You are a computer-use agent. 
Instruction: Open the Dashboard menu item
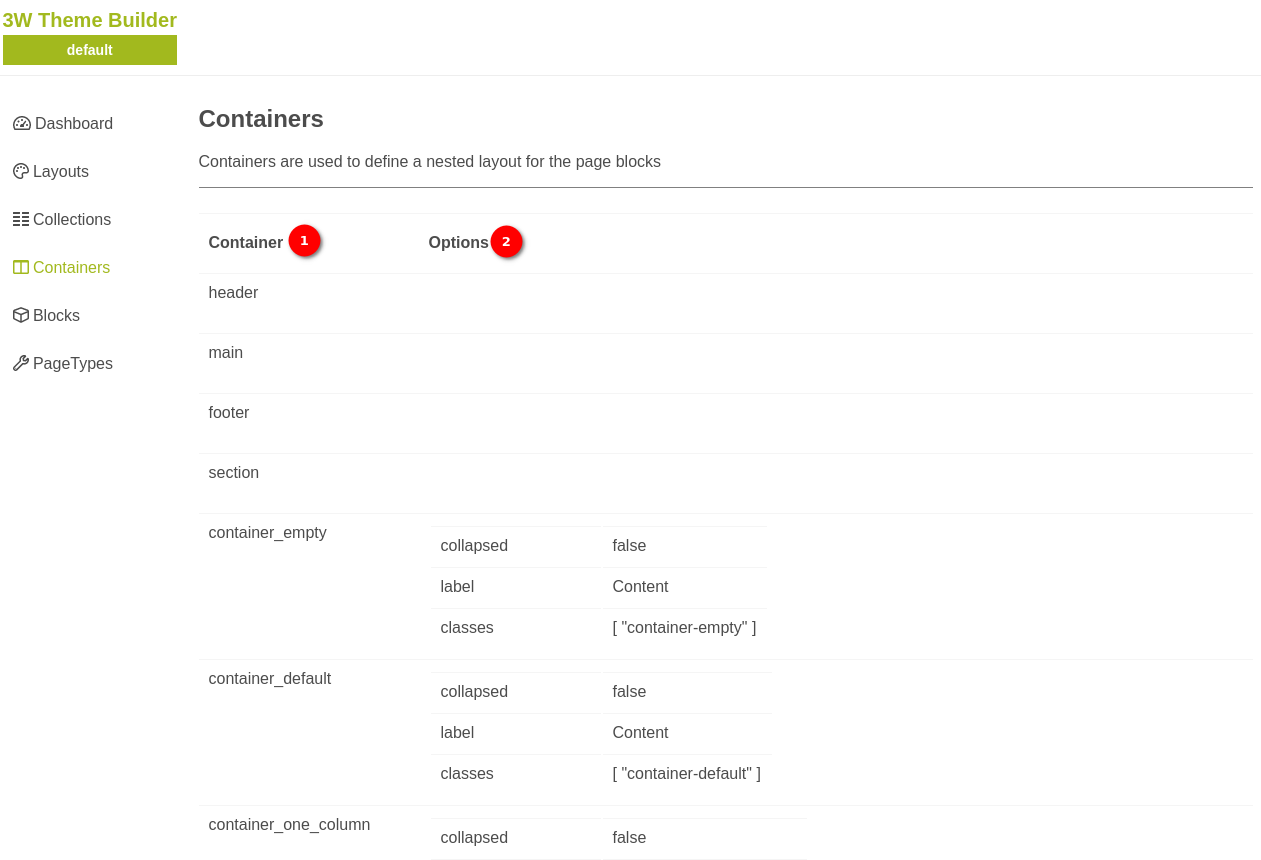(73, 124)
